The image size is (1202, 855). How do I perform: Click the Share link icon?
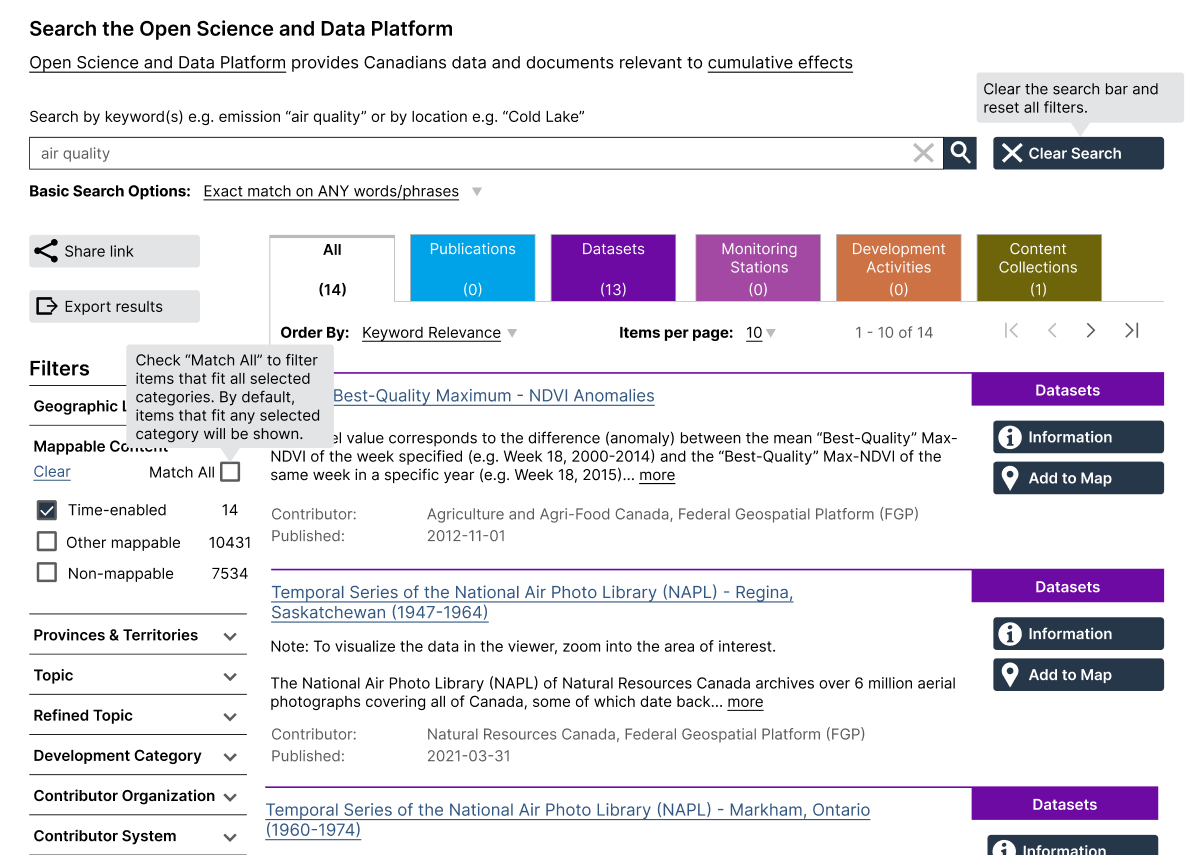46,251
